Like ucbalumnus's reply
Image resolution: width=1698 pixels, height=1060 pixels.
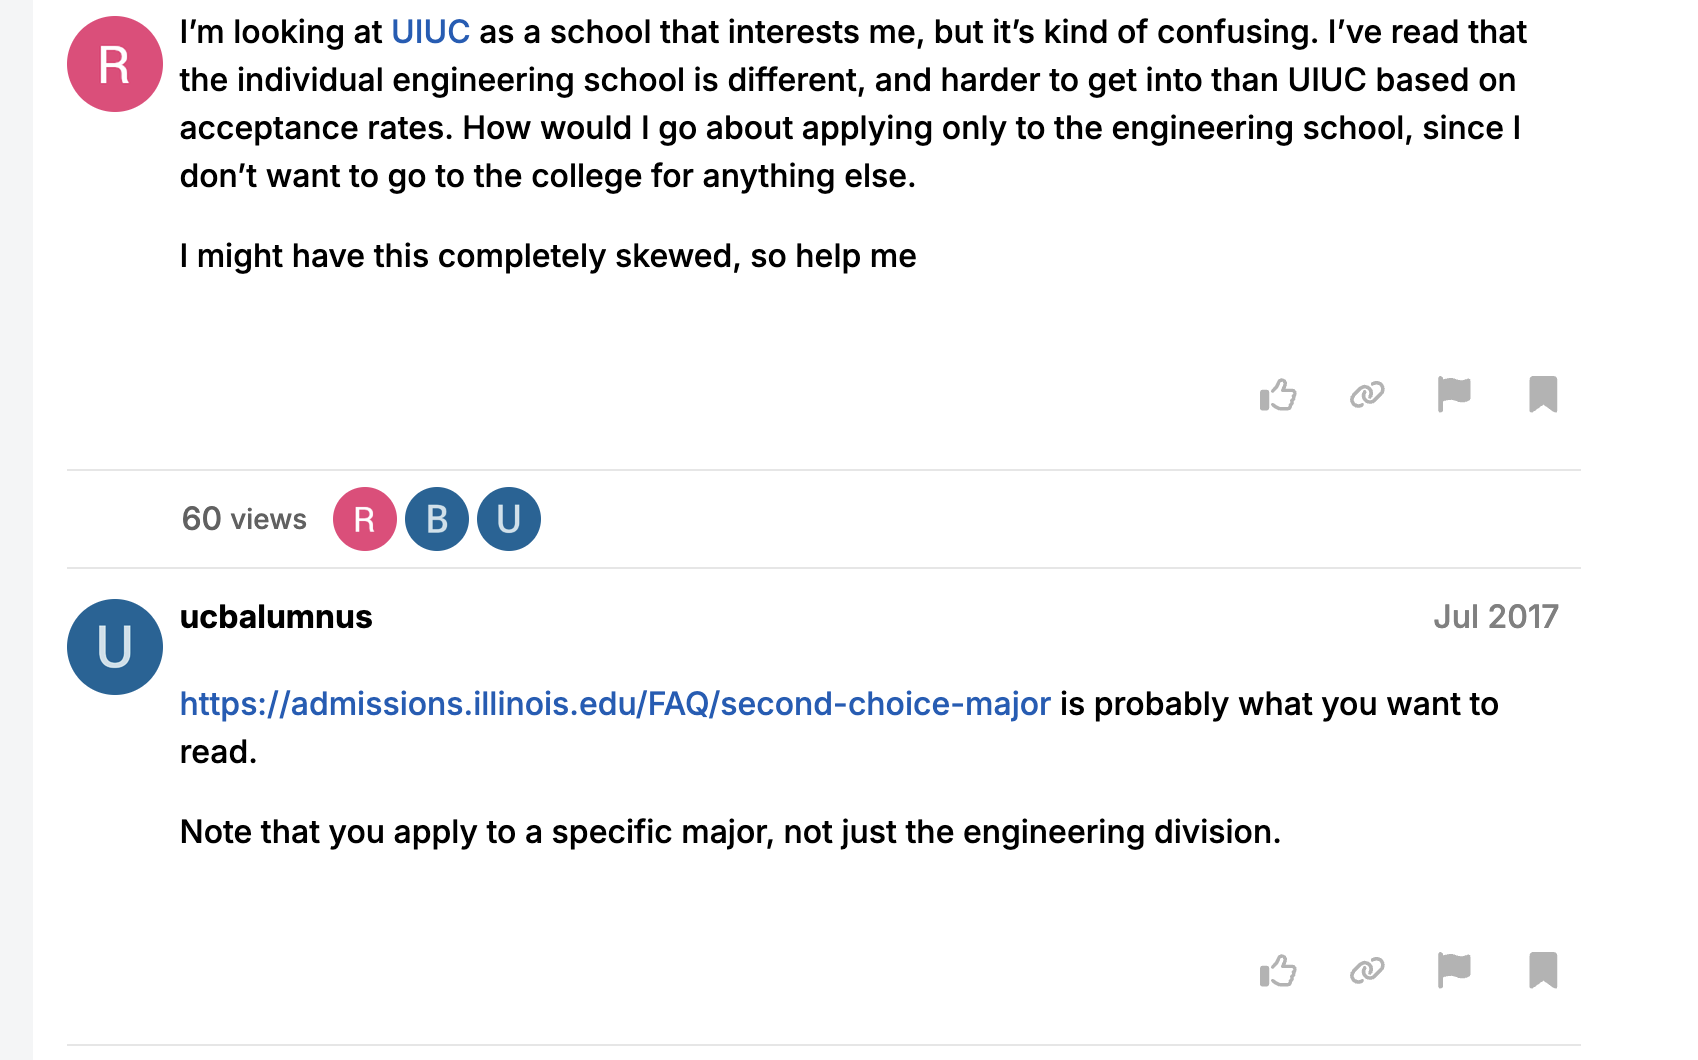coord(1278,971)
